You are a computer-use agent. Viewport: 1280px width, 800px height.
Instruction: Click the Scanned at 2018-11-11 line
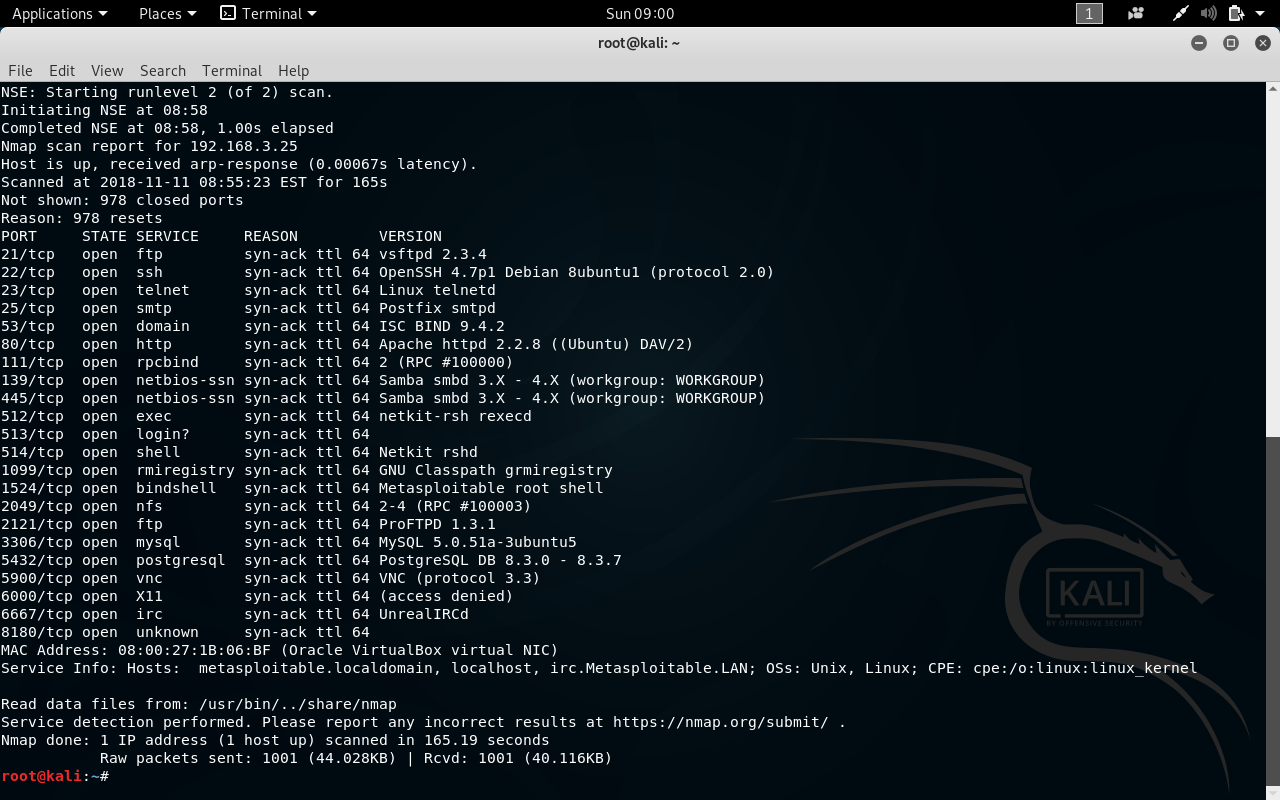pyautogui.click(x=194, y=182)
